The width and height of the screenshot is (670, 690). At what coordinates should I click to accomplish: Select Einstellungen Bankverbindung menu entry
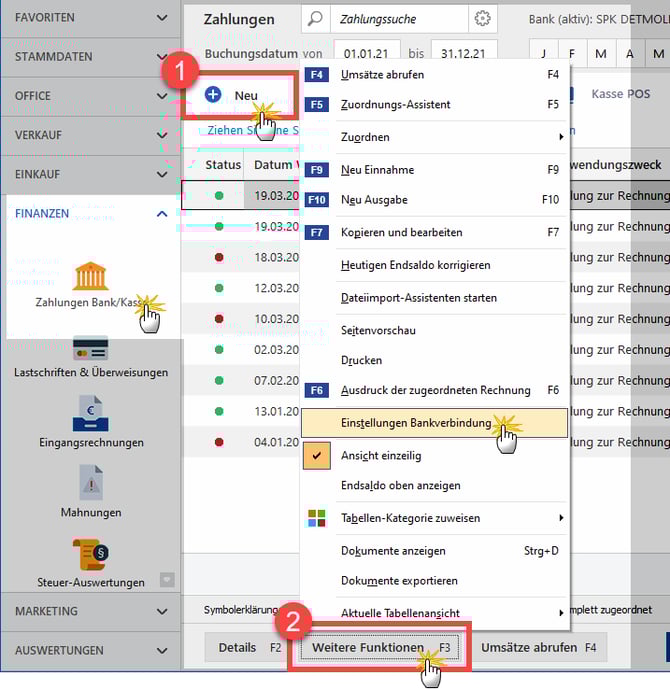point(415,423)
